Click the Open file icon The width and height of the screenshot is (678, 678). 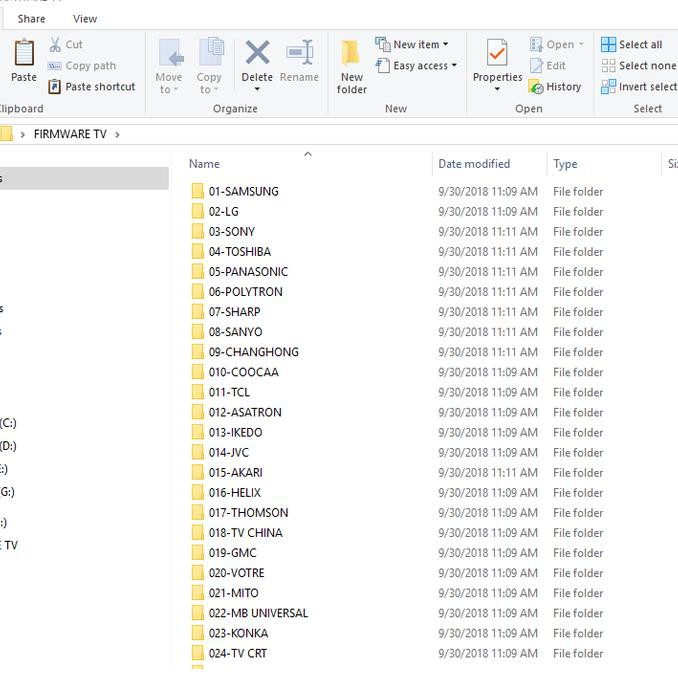tap(536, 44)
